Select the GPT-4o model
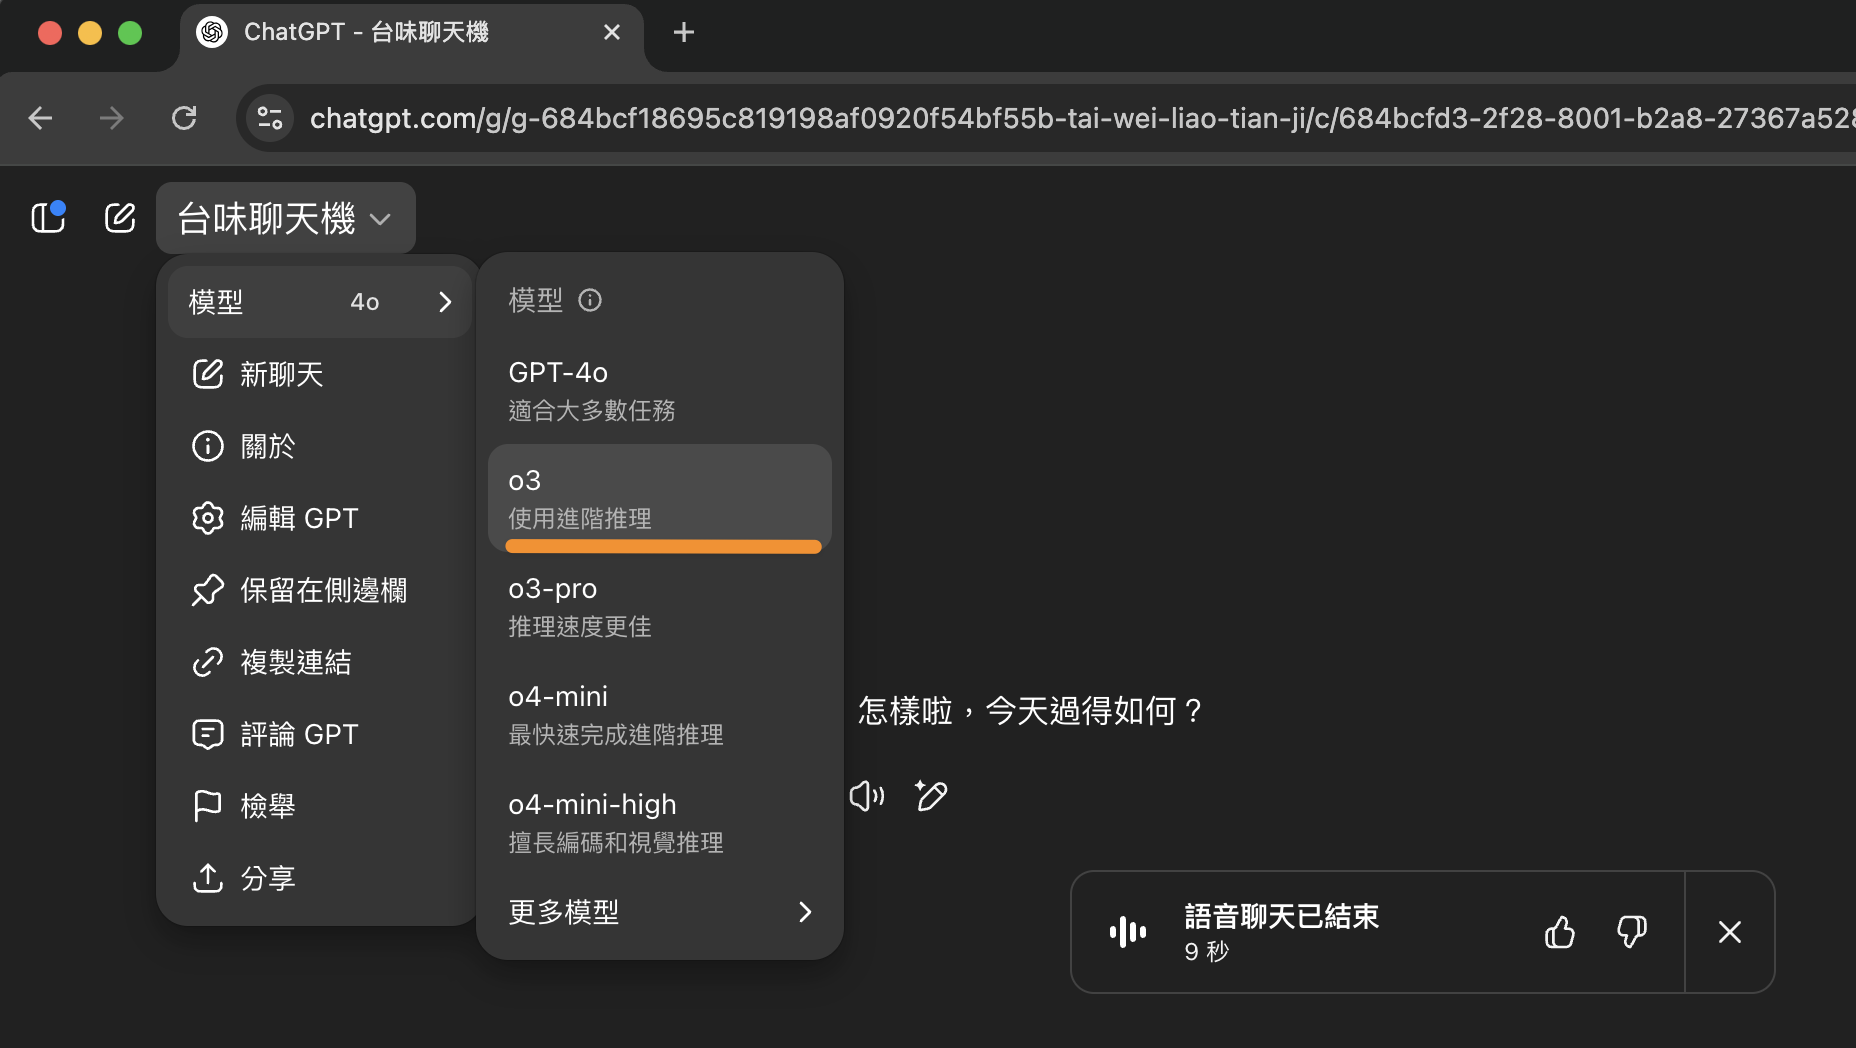Viewport: 1856px width, 1048px height. point(660,390)
